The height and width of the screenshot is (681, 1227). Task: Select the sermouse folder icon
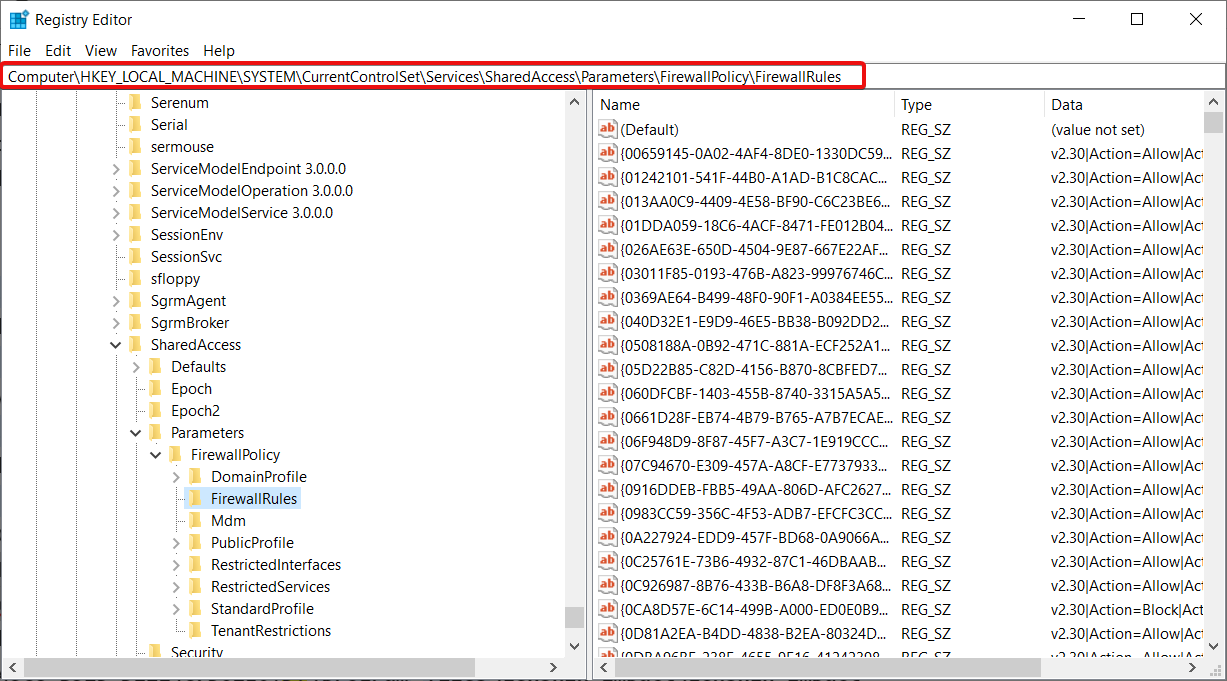(x=135, y=147)
